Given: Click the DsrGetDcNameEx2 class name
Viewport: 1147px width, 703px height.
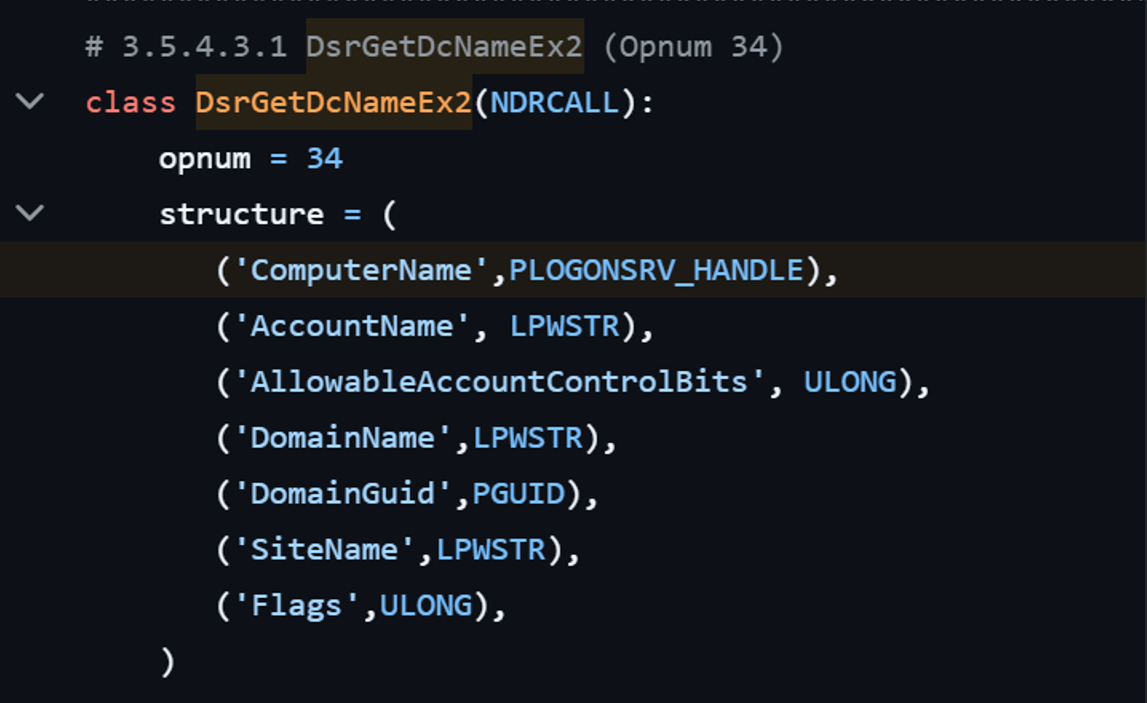Looking at the screenshot, I should tap(333, 102).
